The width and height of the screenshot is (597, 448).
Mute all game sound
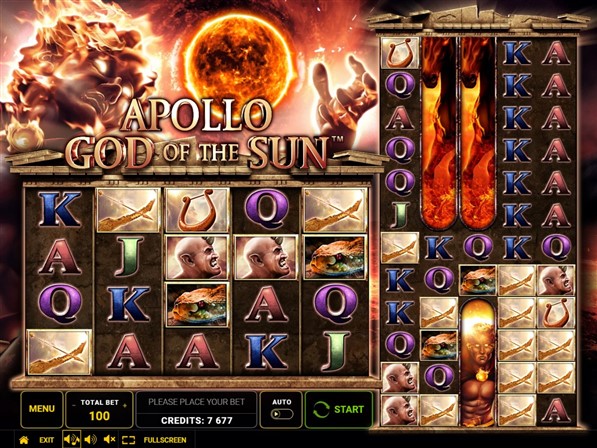click(109, 440)
